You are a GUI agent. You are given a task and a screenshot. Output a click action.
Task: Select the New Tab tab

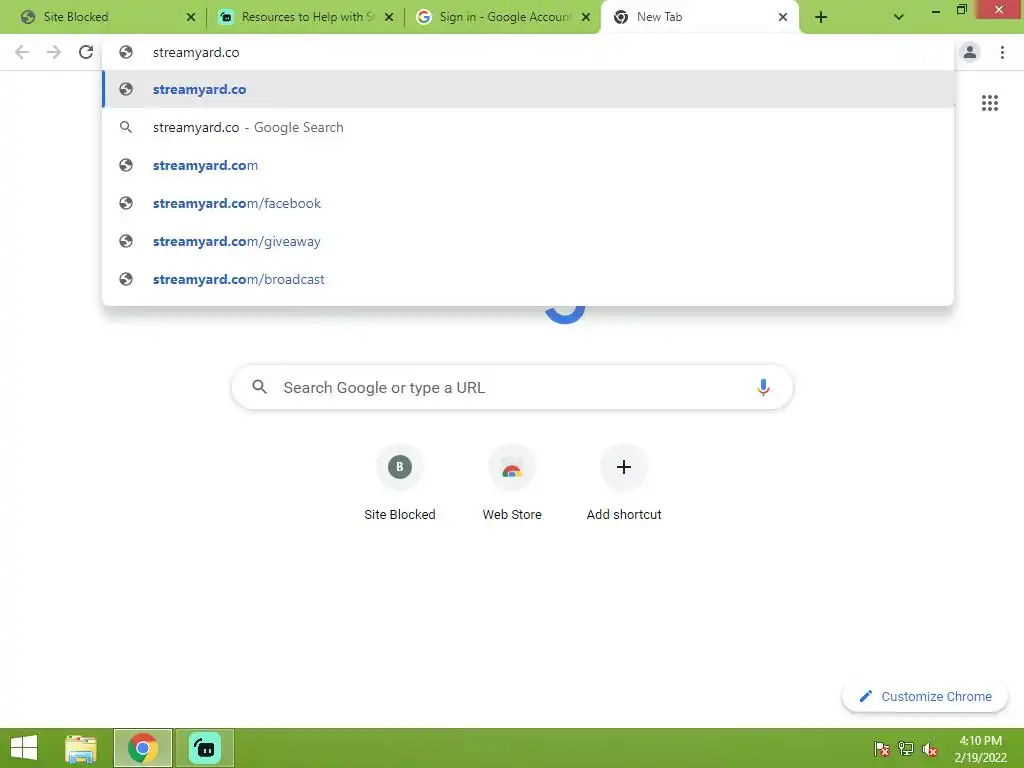tap(699, 17)
